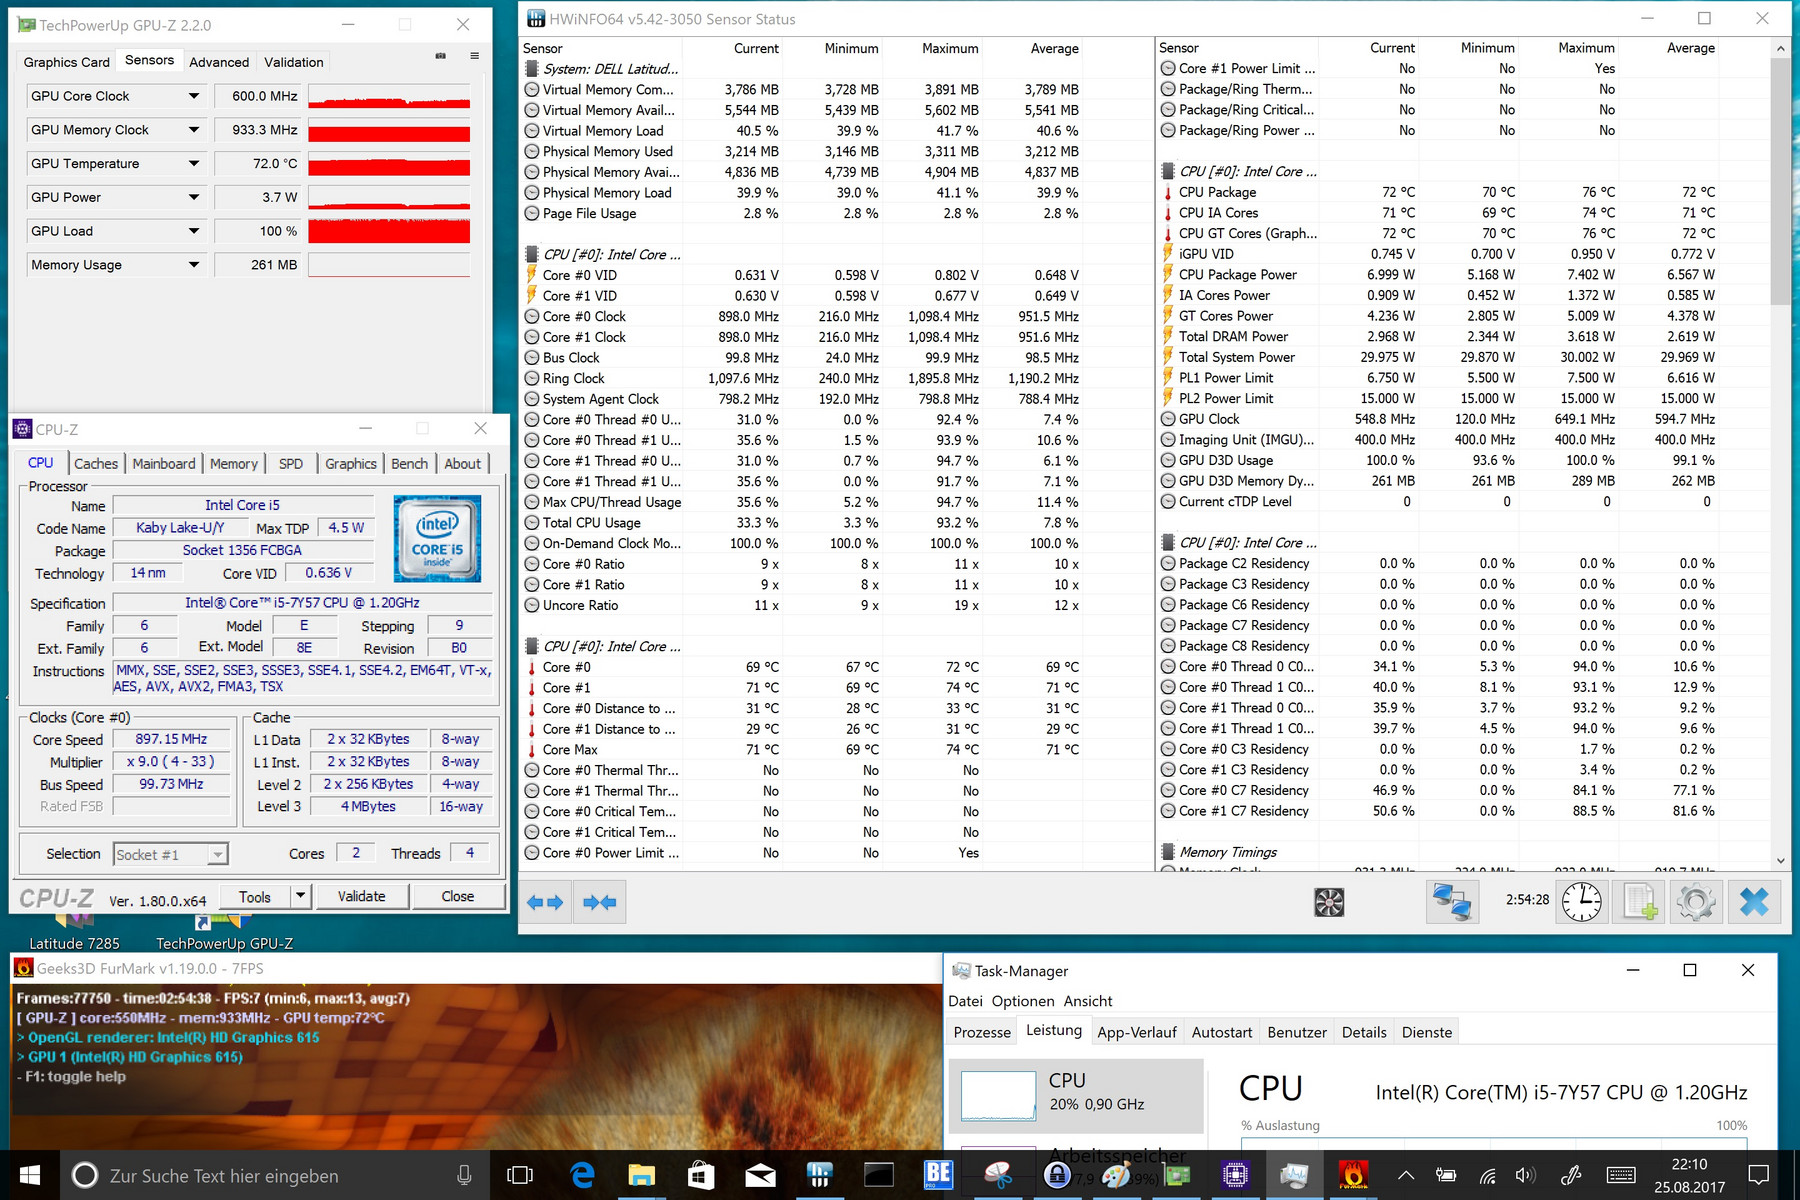1800x1200 pixels.
Task: Launch Microsoft Edge from taskbar
Action: coord(582,1175)
